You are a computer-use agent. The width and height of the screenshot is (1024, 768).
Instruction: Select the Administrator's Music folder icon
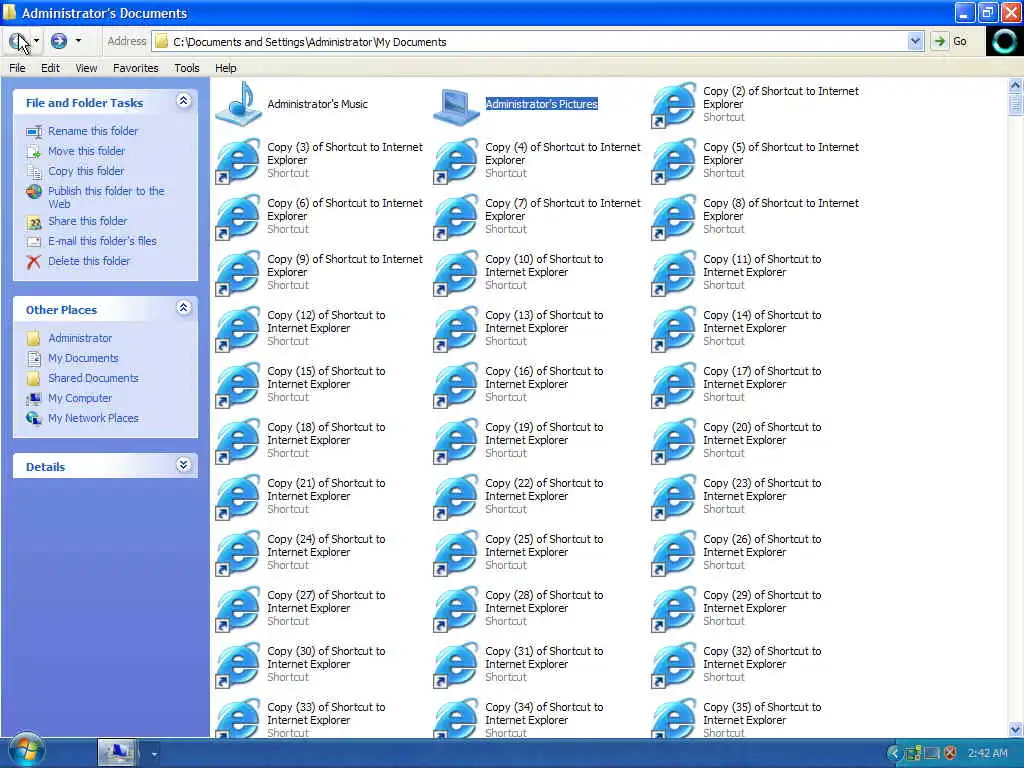point(238,104)
